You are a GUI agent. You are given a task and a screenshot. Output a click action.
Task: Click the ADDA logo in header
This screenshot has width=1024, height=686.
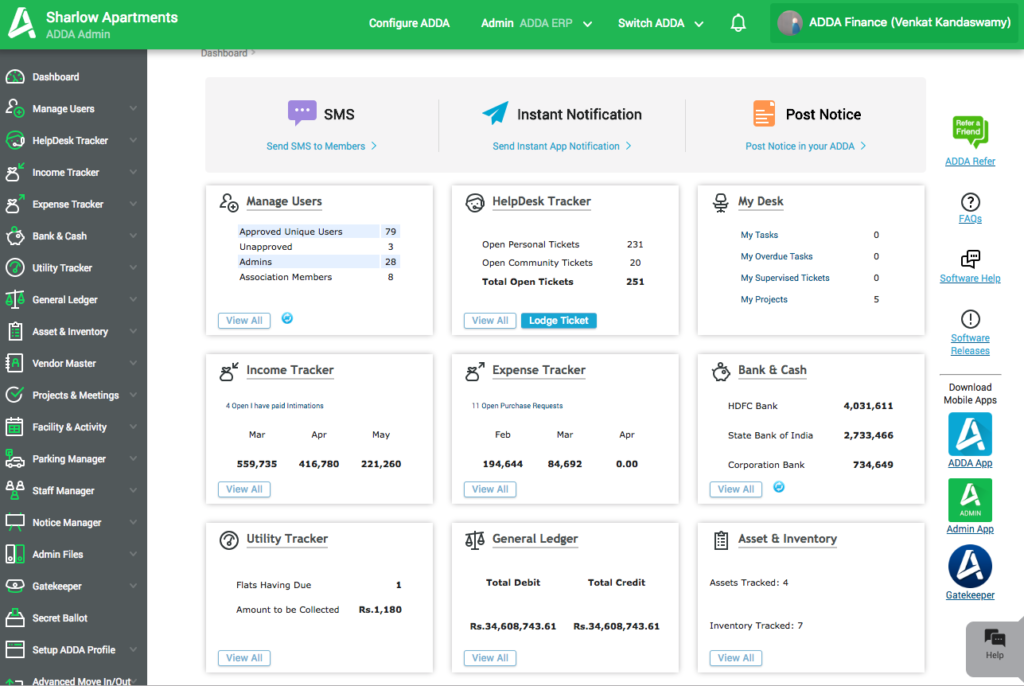(x=22, y=24)
